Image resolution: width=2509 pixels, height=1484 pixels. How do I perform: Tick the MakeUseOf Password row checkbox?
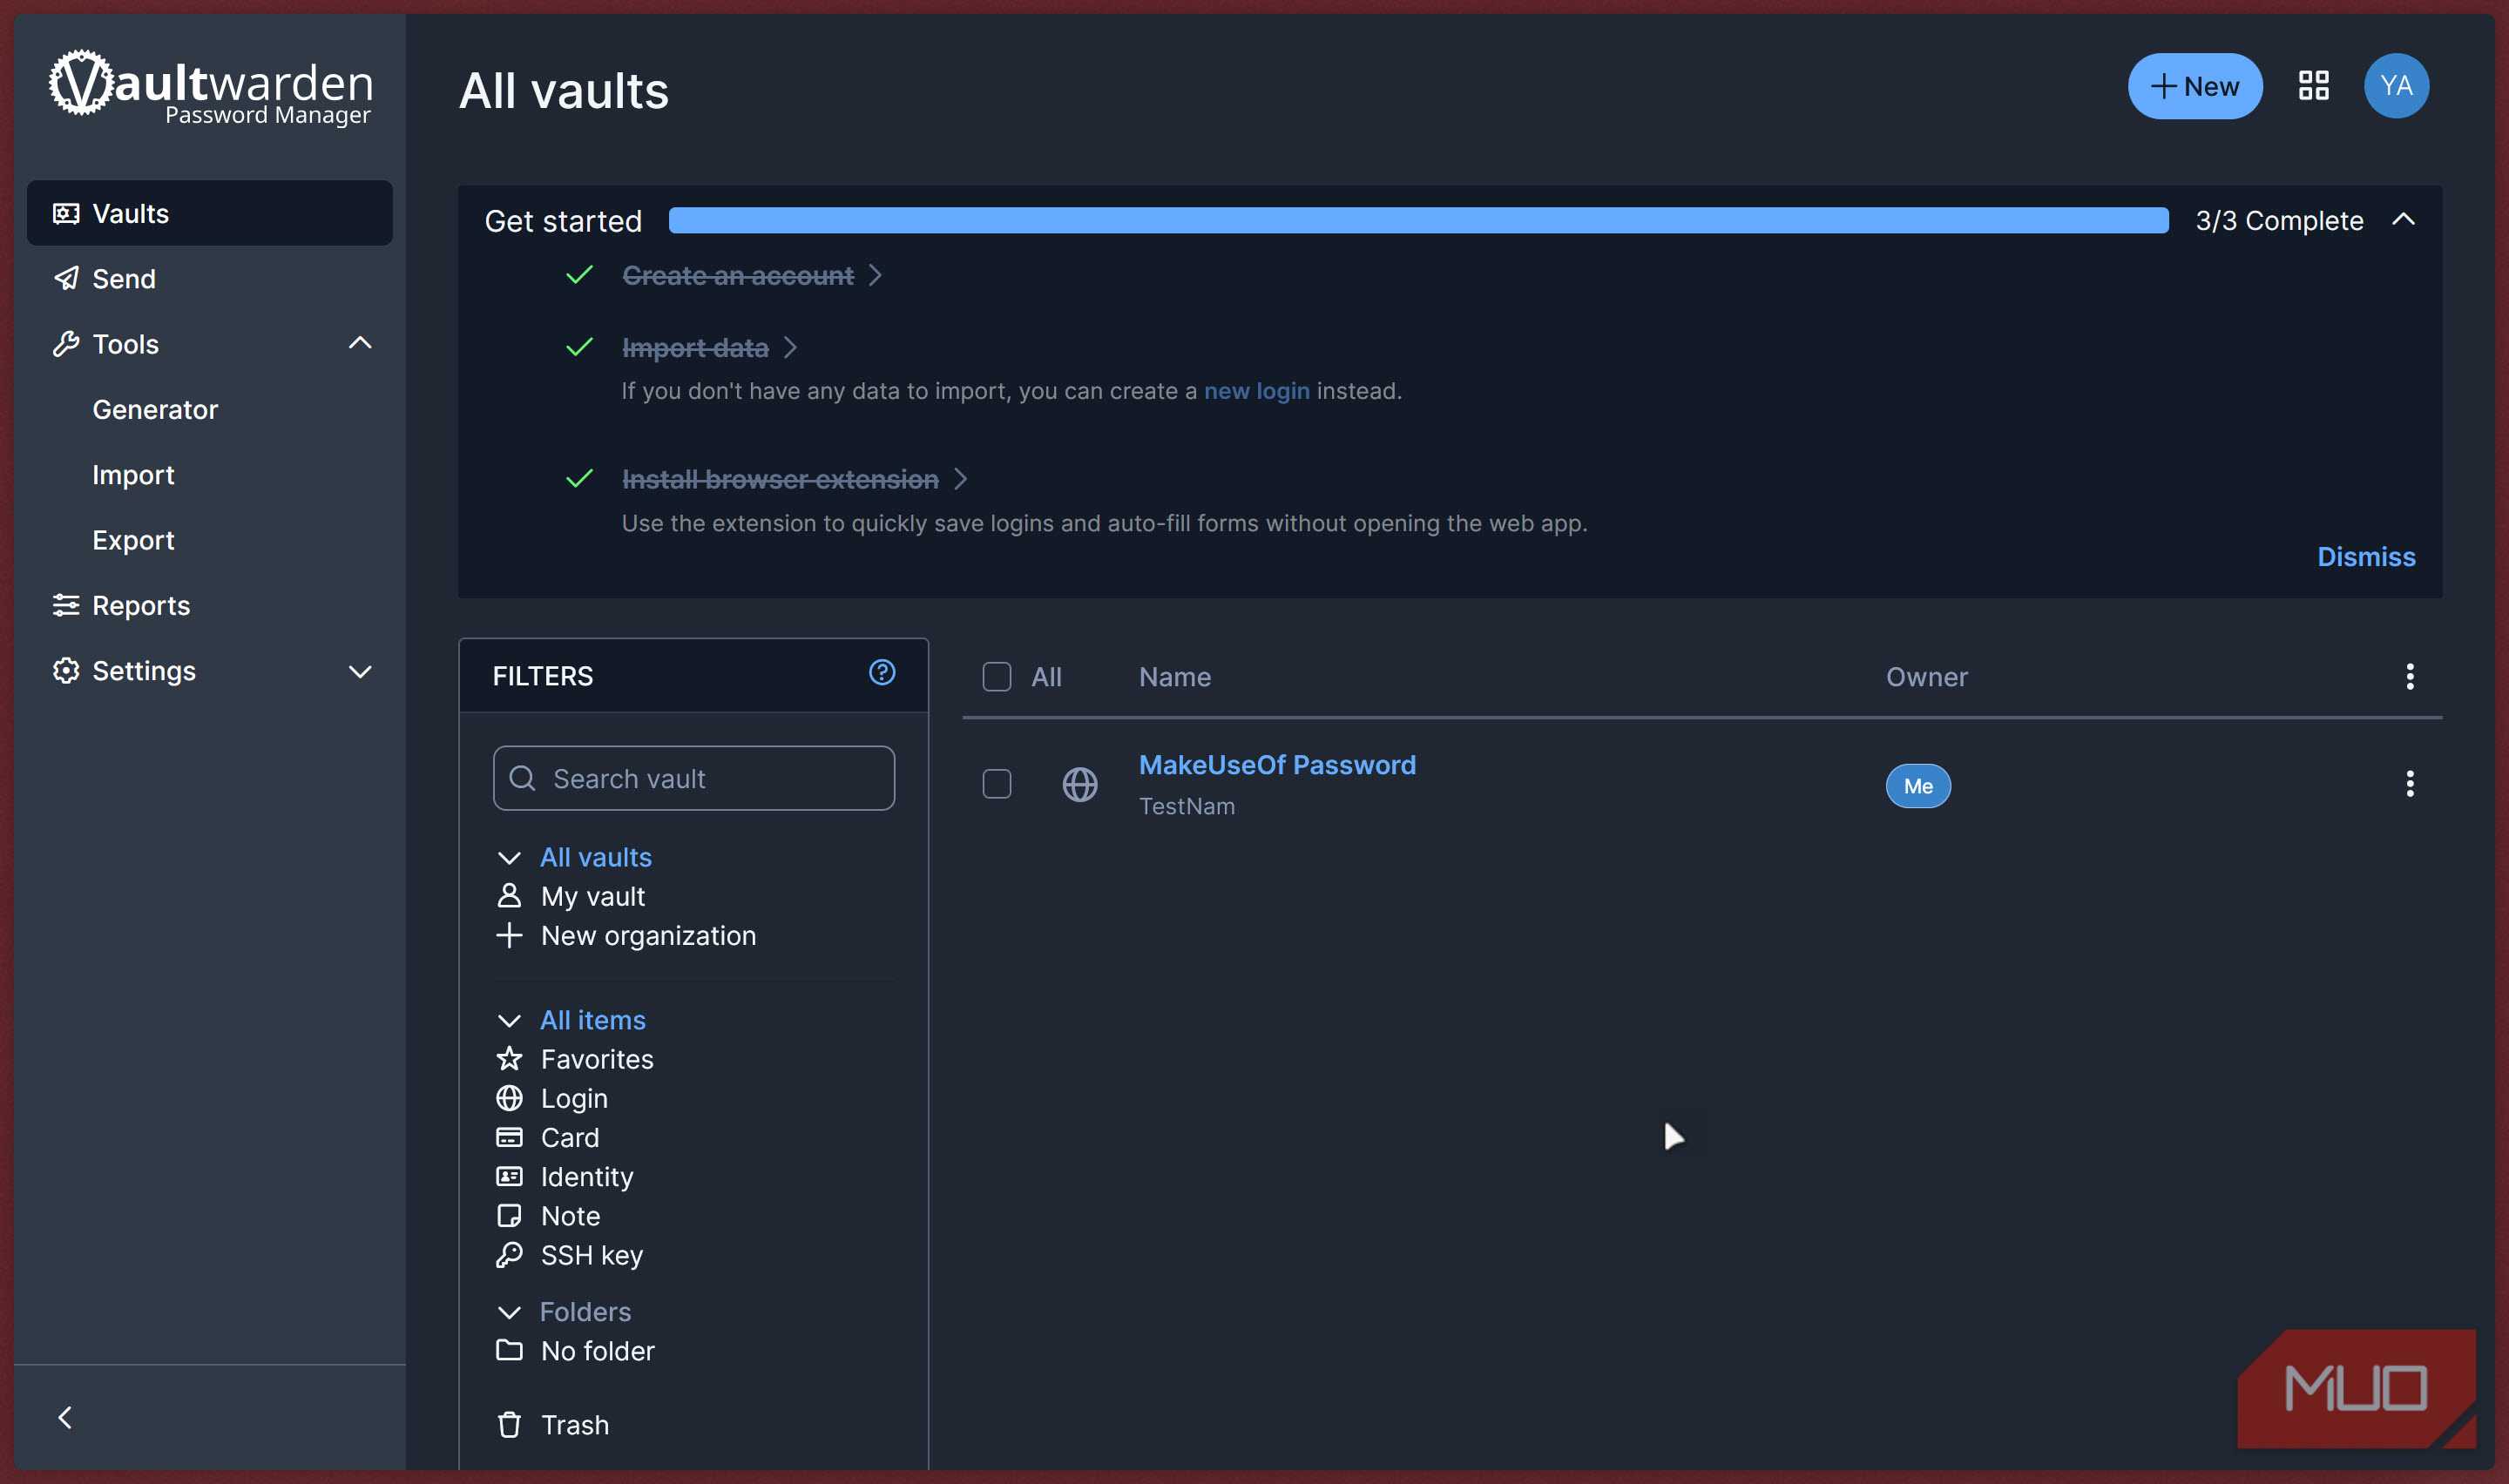(x=996, y=784)
